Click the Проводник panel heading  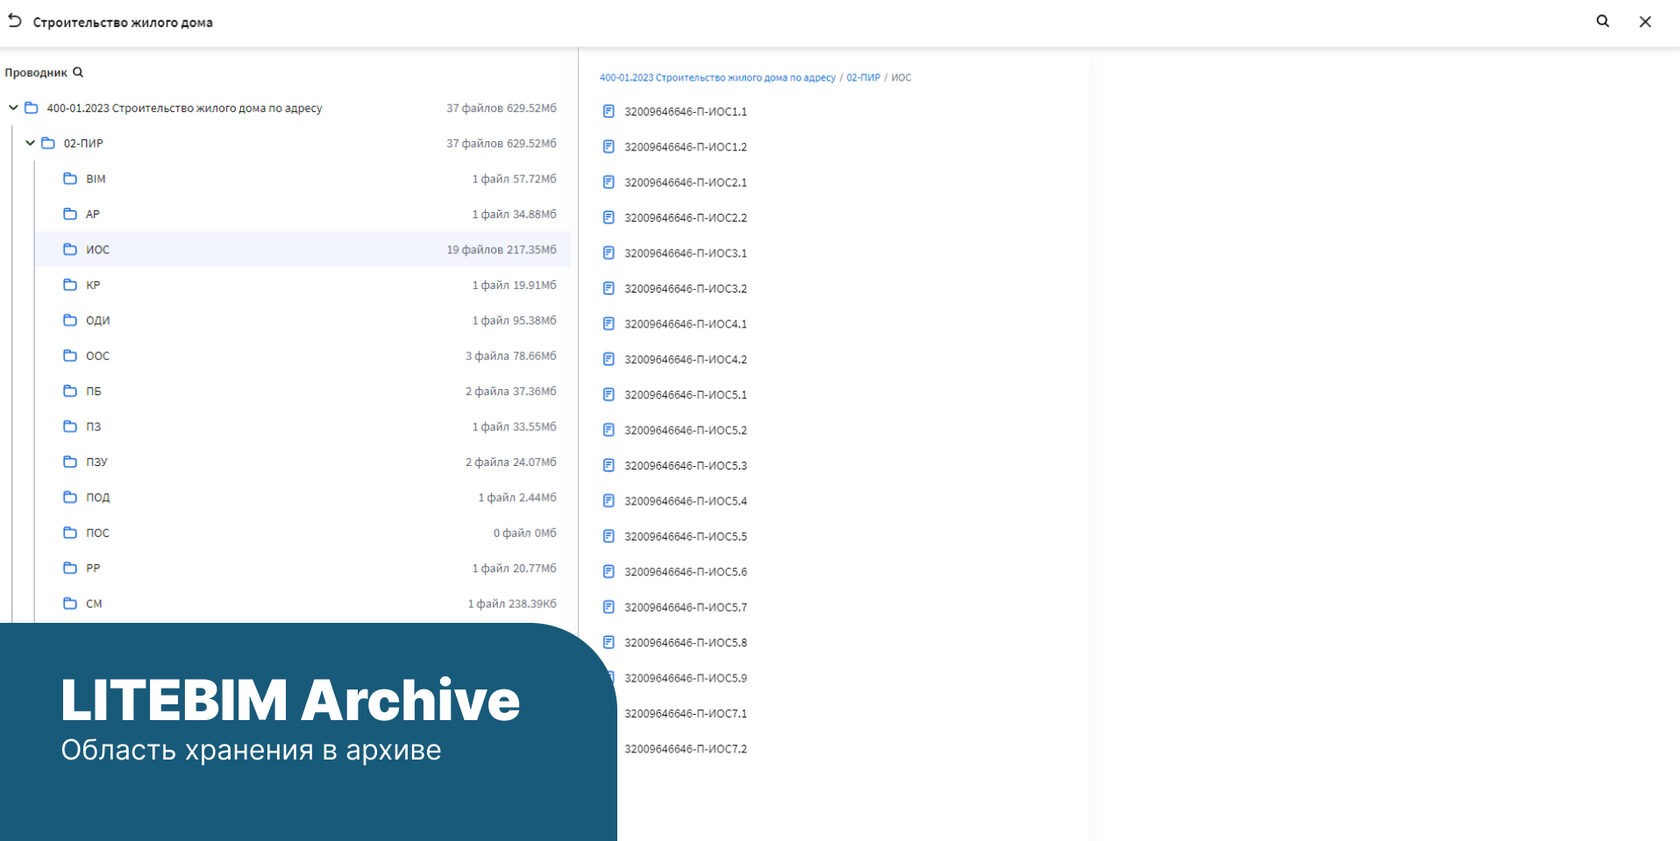pos(36,73)
